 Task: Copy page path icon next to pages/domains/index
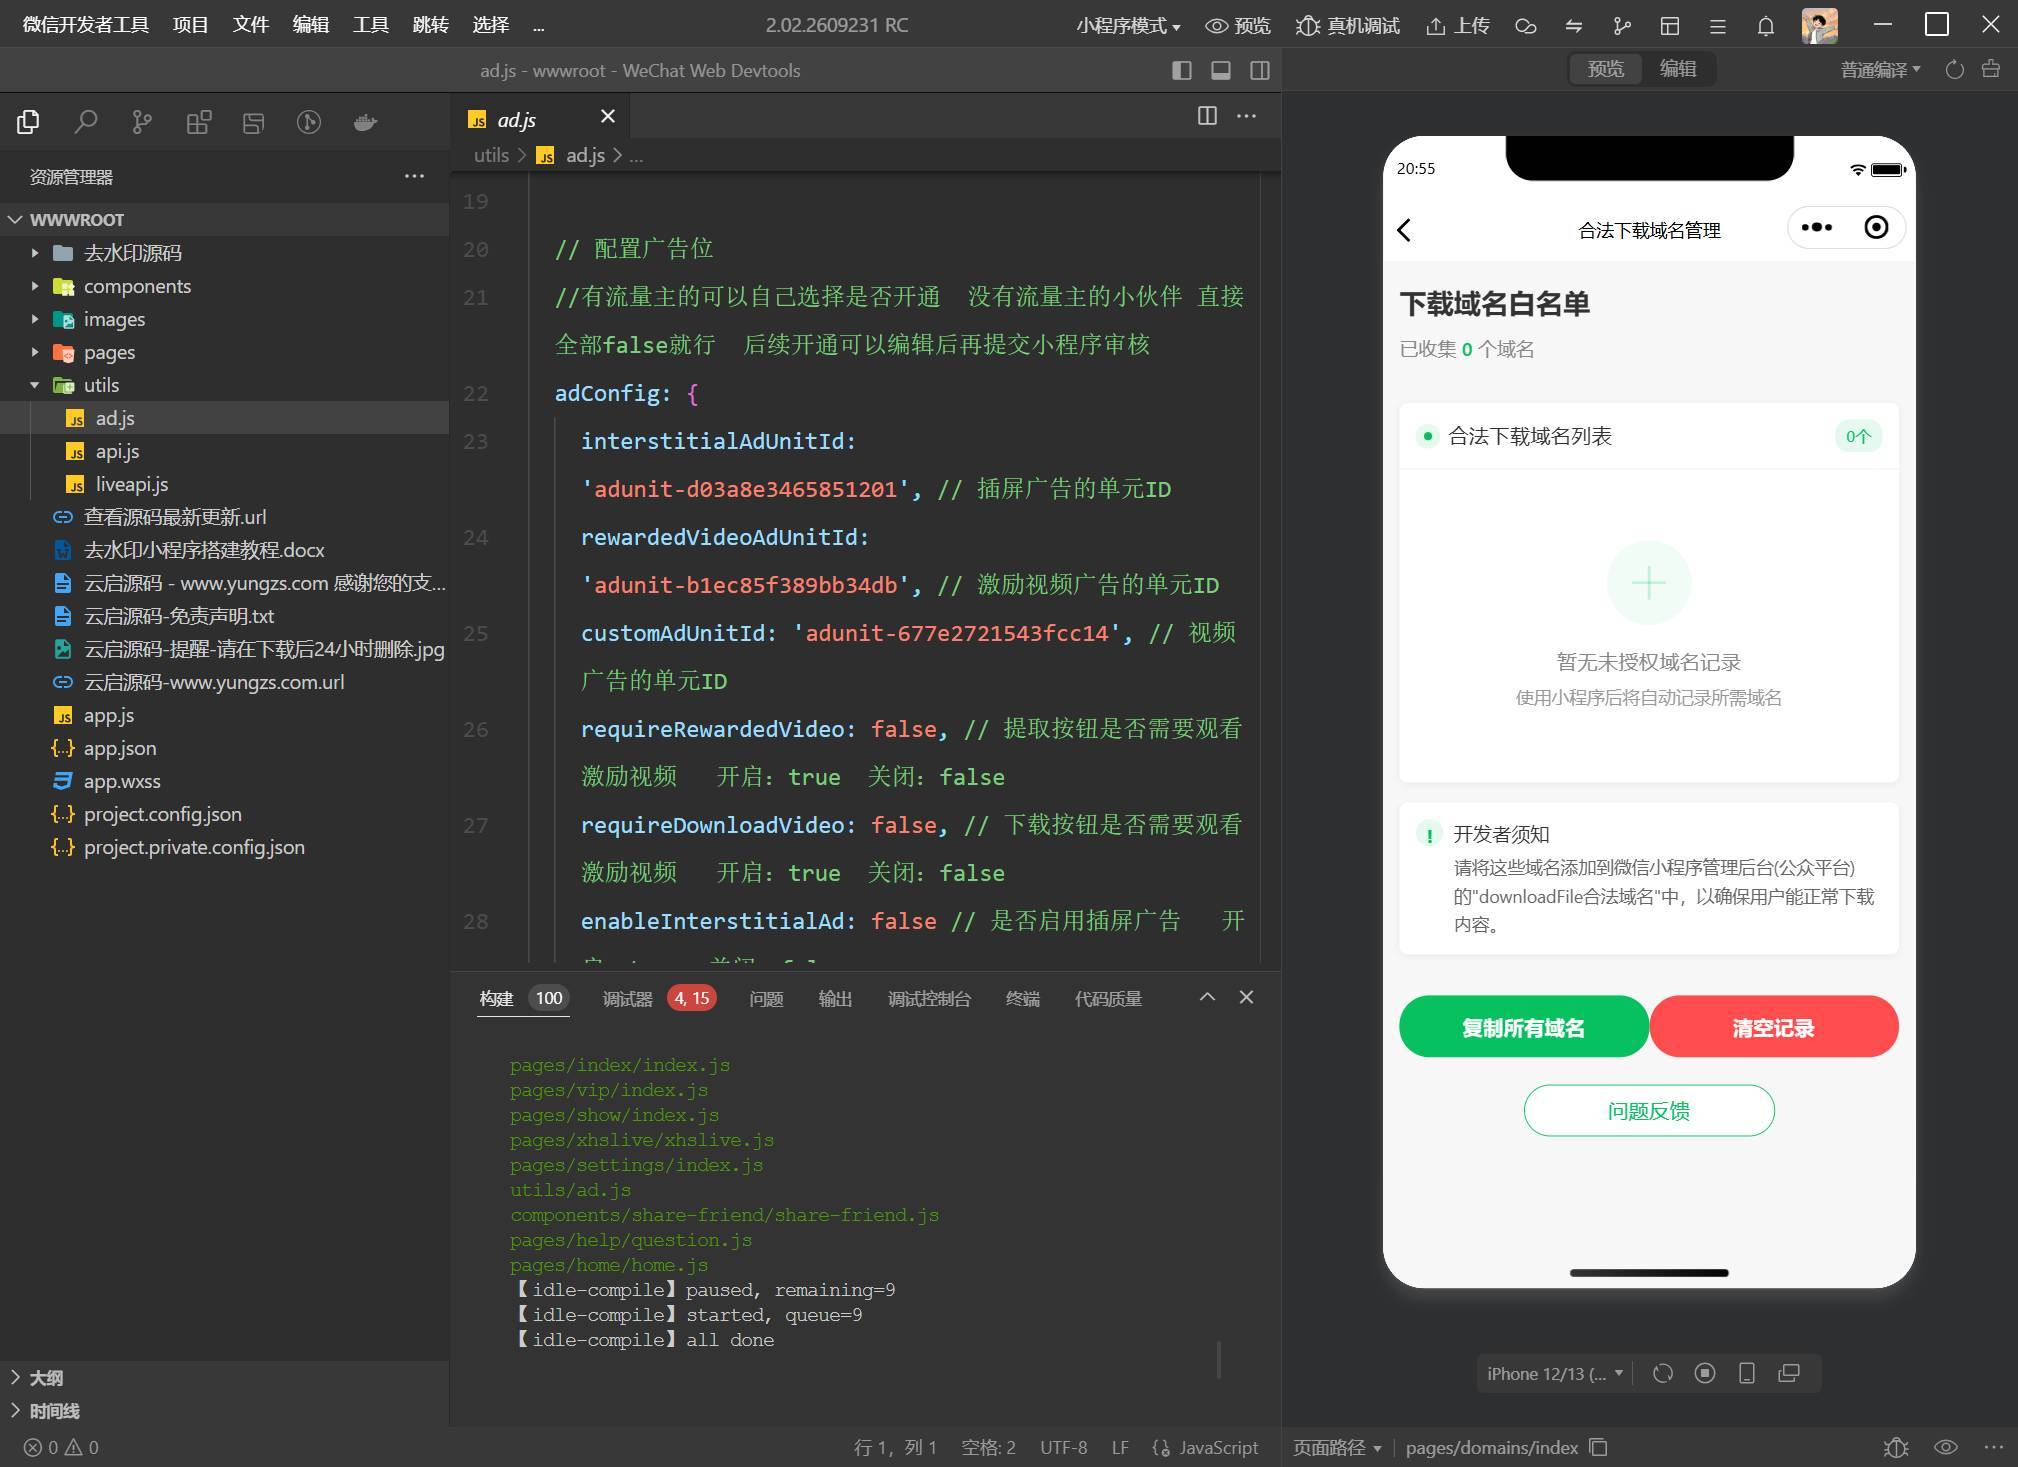(x=1598, y=1447)
